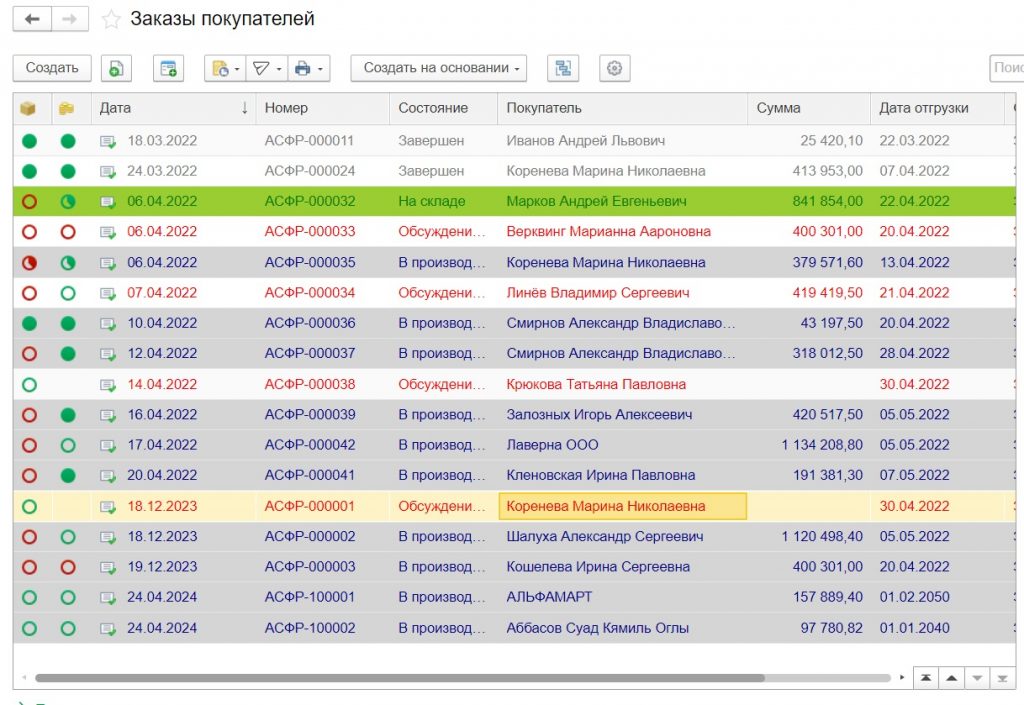
Task: Click the coins icon column header
Action: pyautogui.click(x=67, y=108)
